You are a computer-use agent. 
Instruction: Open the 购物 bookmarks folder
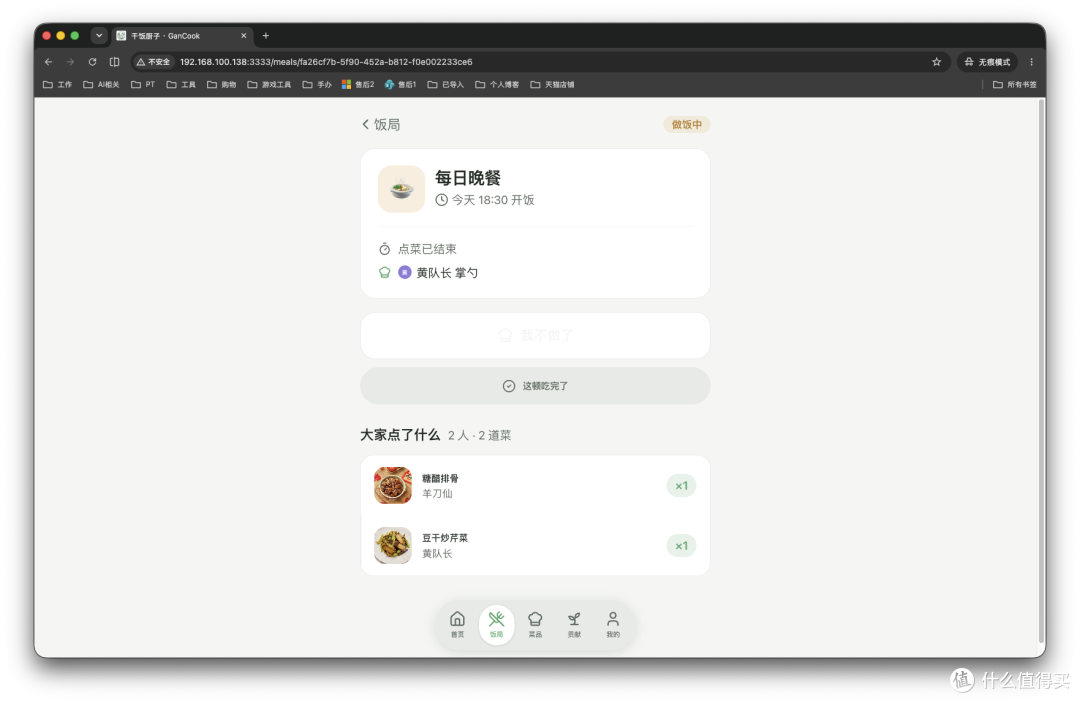tap(222, 85)
